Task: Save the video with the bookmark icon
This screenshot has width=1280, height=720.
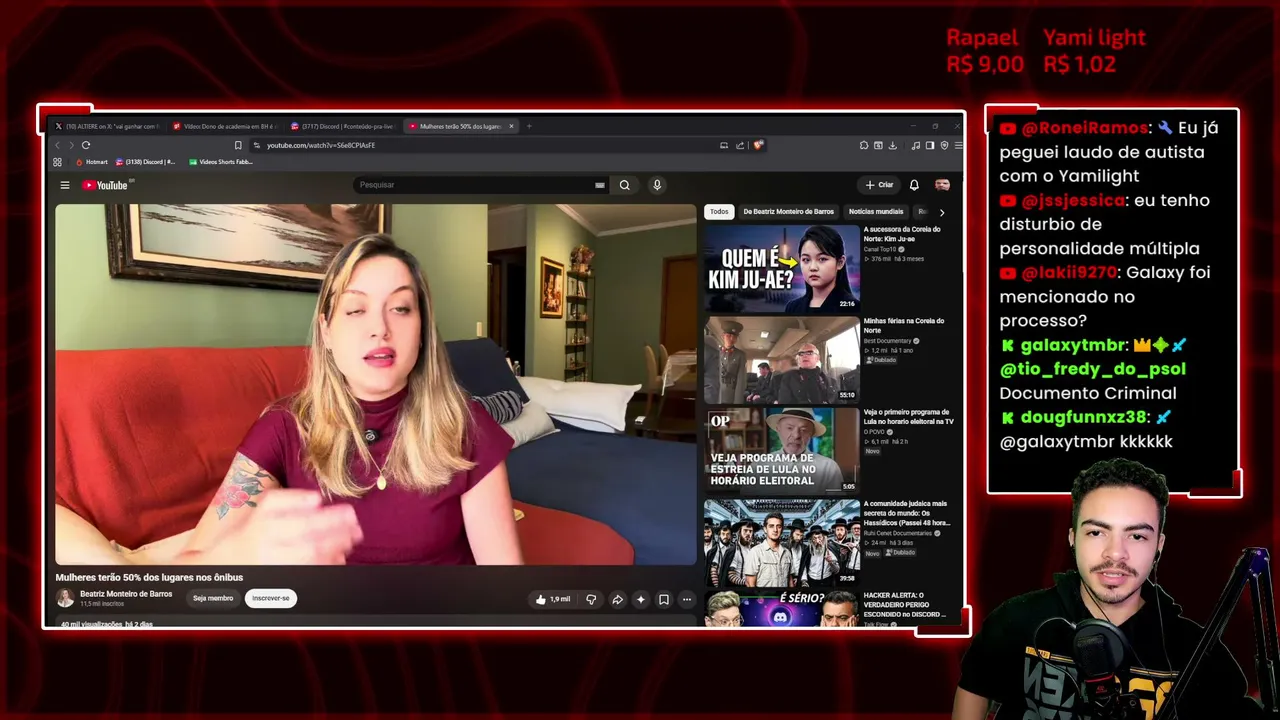Action: pos(663,599)
